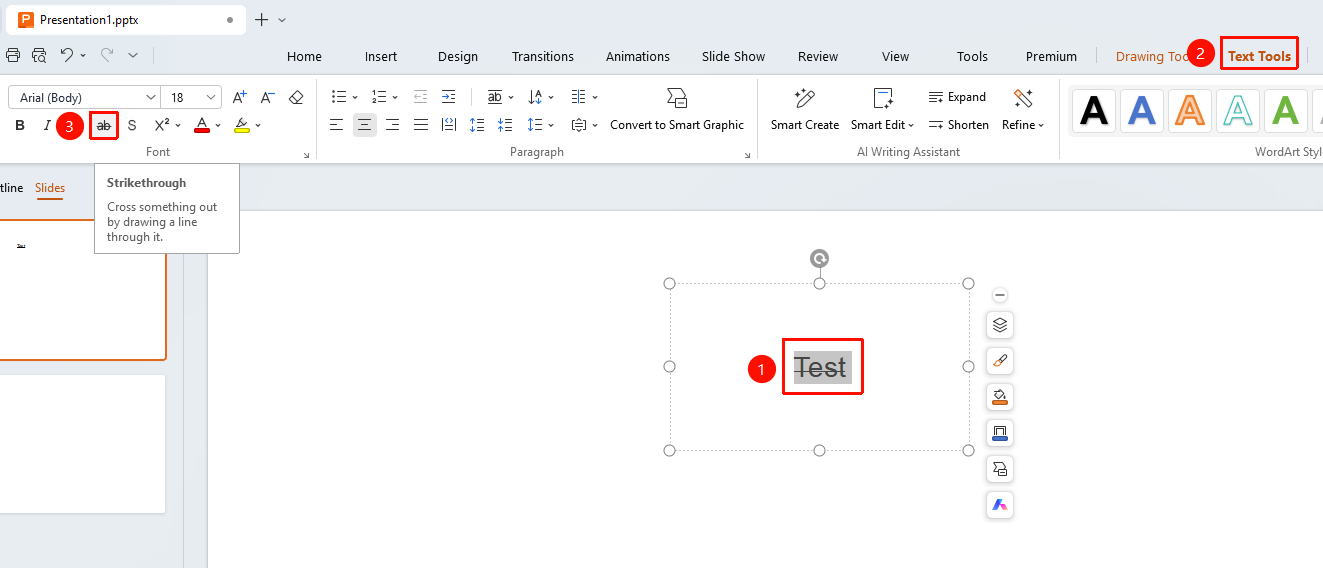Viewport: 1323px width, 568px height.
Task: Open the layers icon in floating toolbar
Action: click(x=1000, y=325)
